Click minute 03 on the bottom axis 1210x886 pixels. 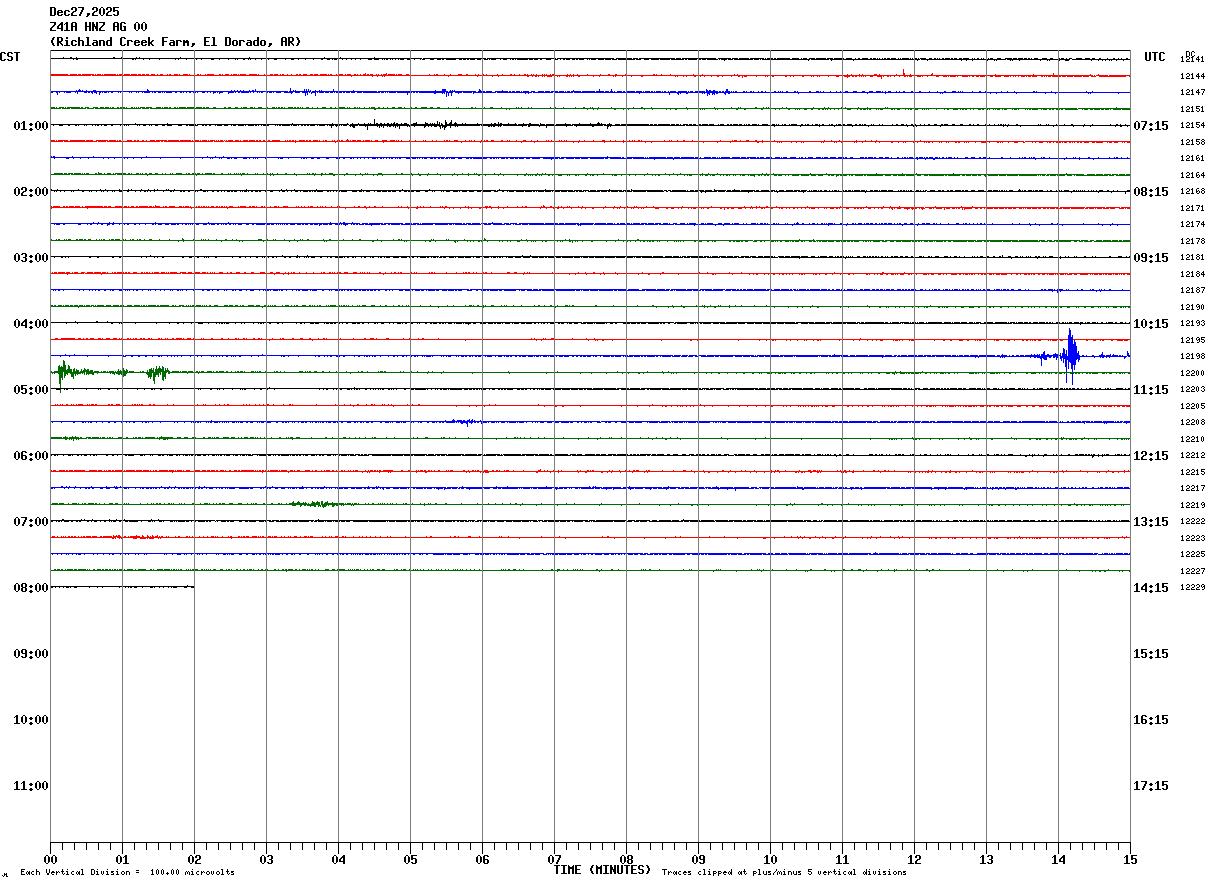point(266,859)
